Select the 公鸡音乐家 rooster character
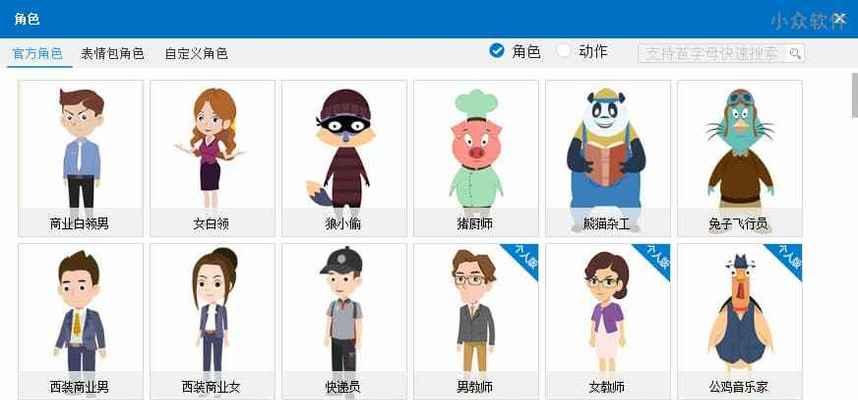 [740, 322]
